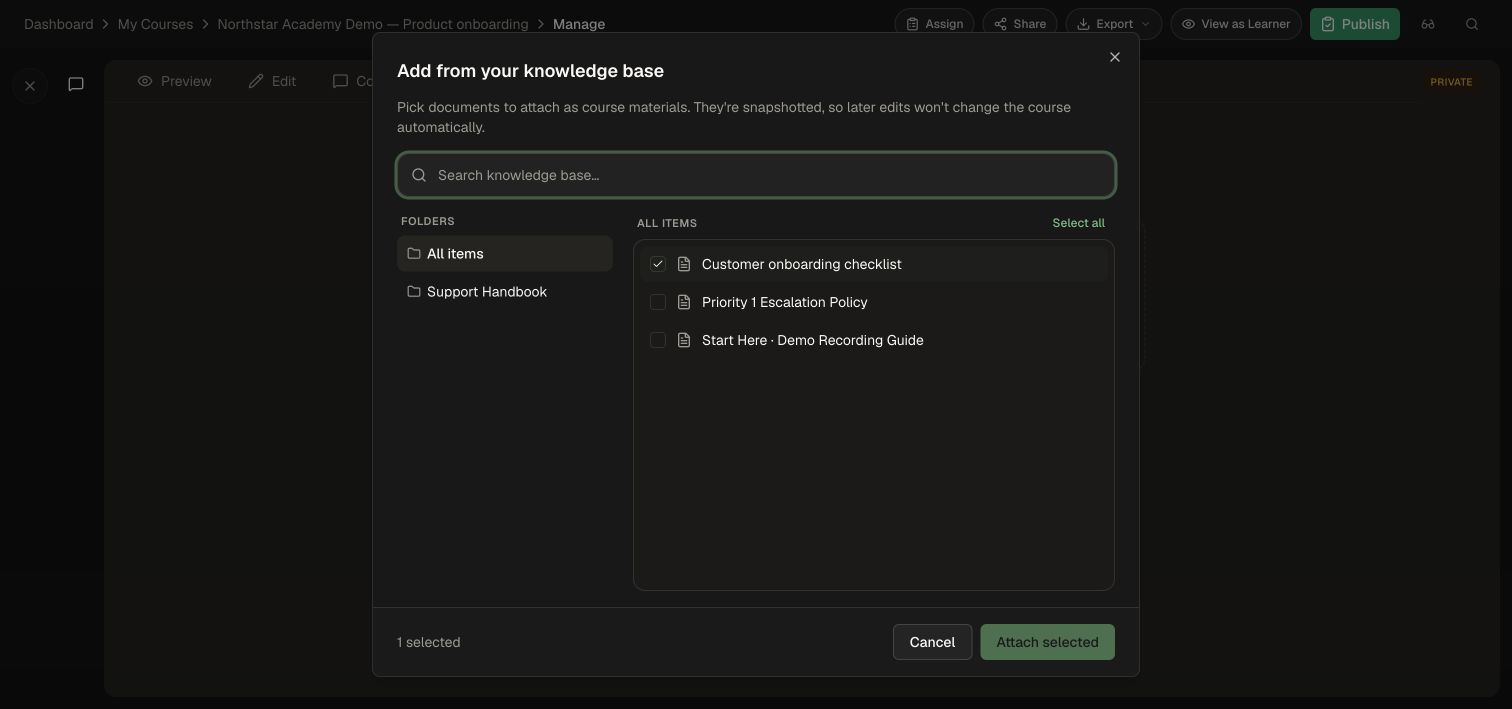Uncheck Customer onboarding checklist

coord(658,264)
